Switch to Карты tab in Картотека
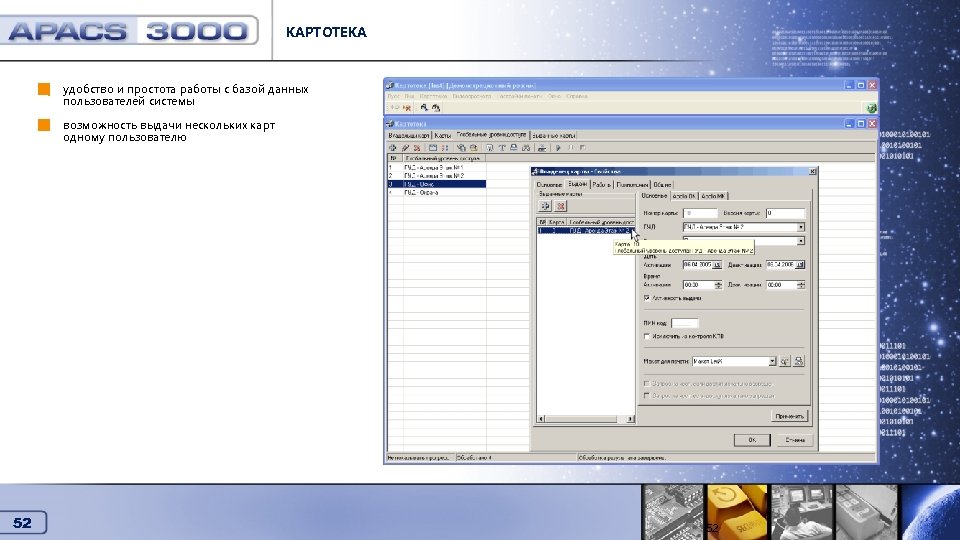 click(443, 135)
